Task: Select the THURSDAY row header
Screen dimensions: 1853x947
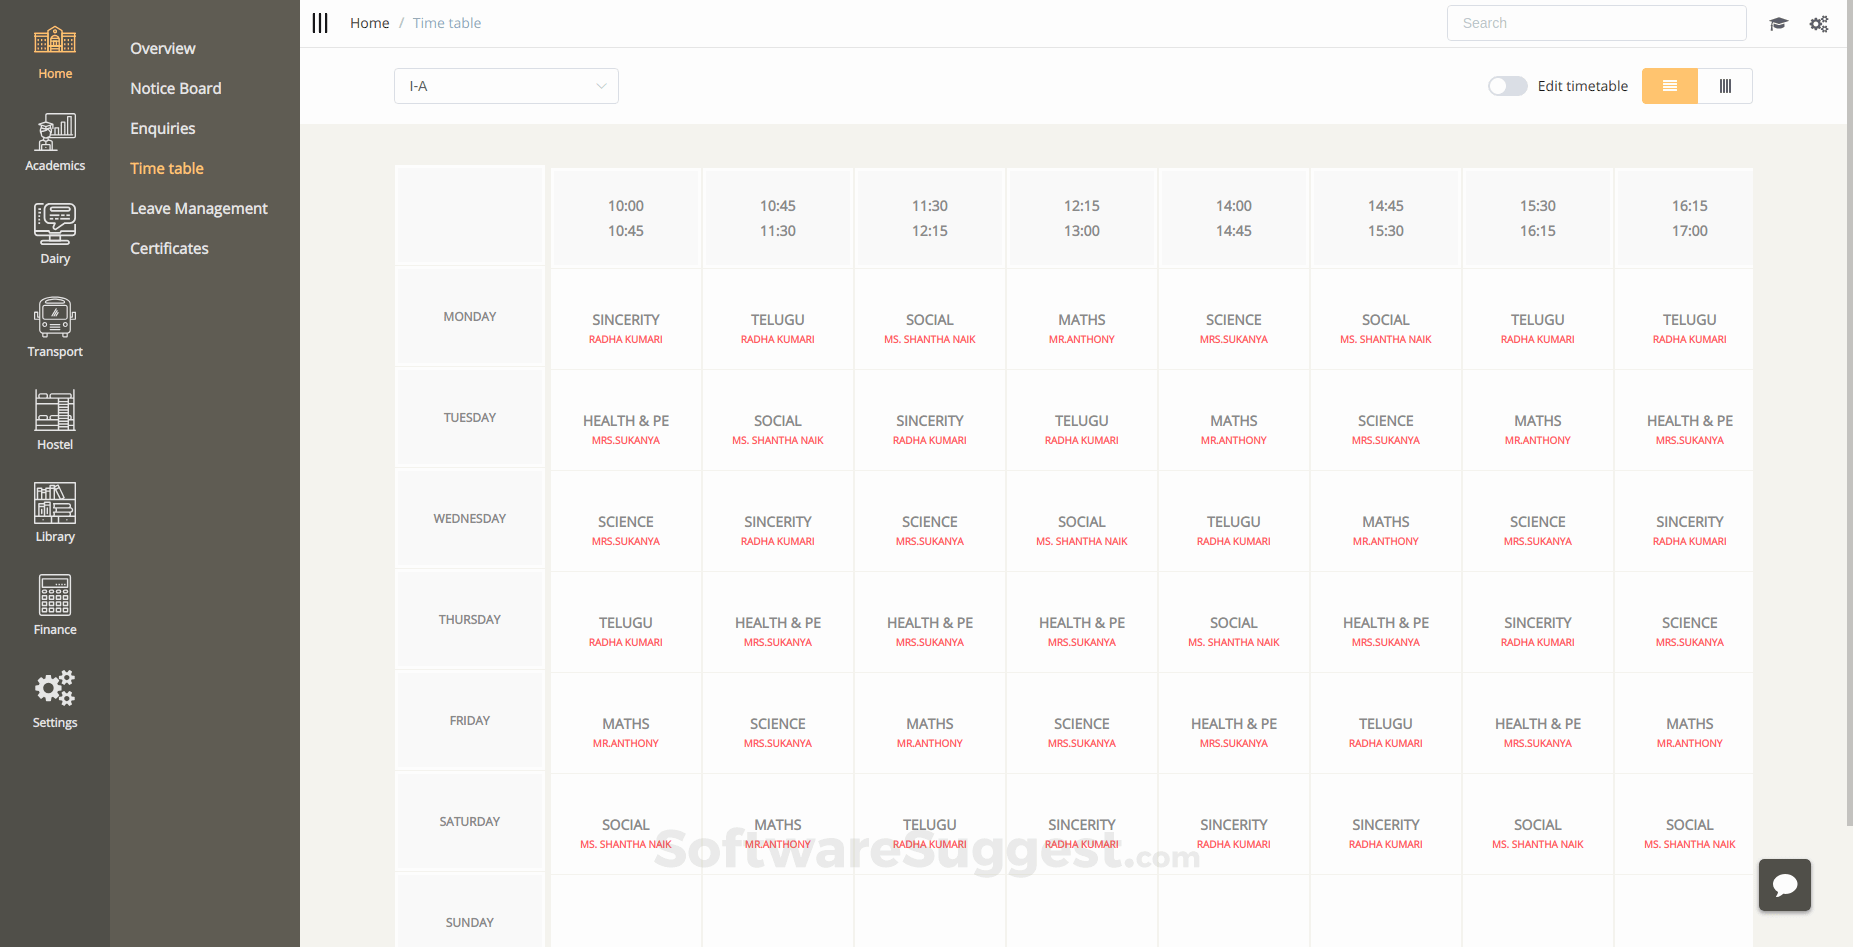Action: click(x=470, y=620)
